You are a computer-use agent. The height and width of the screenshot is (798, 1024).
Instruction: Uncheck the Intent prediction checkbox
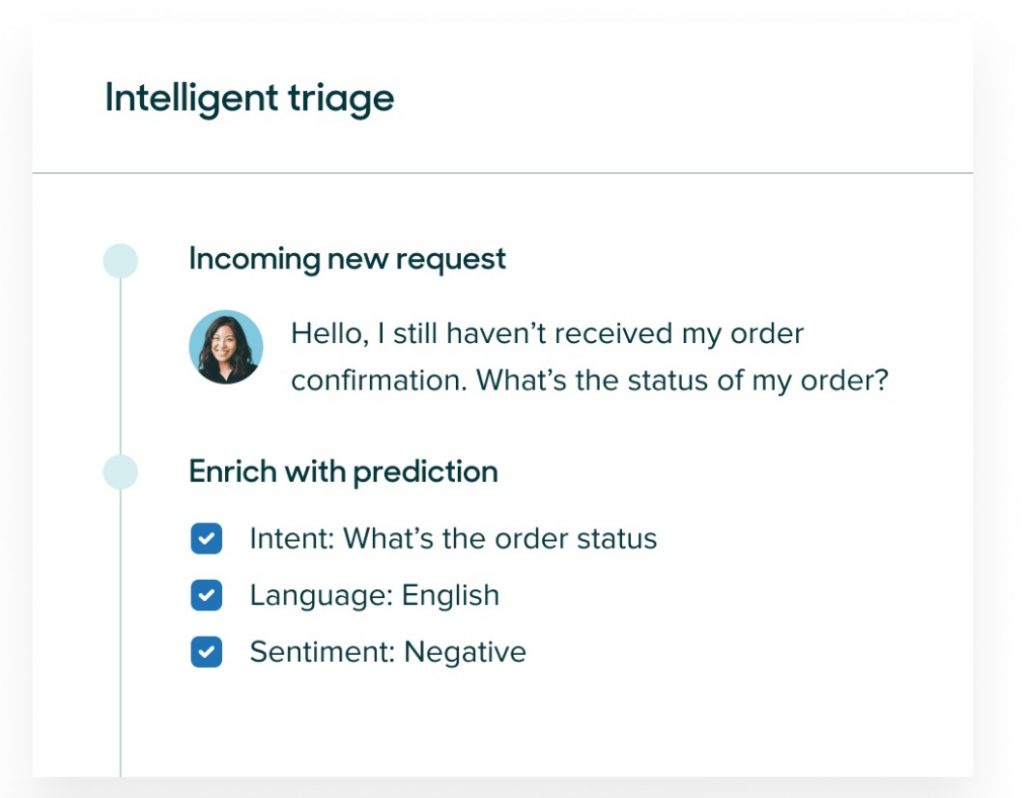206,539
